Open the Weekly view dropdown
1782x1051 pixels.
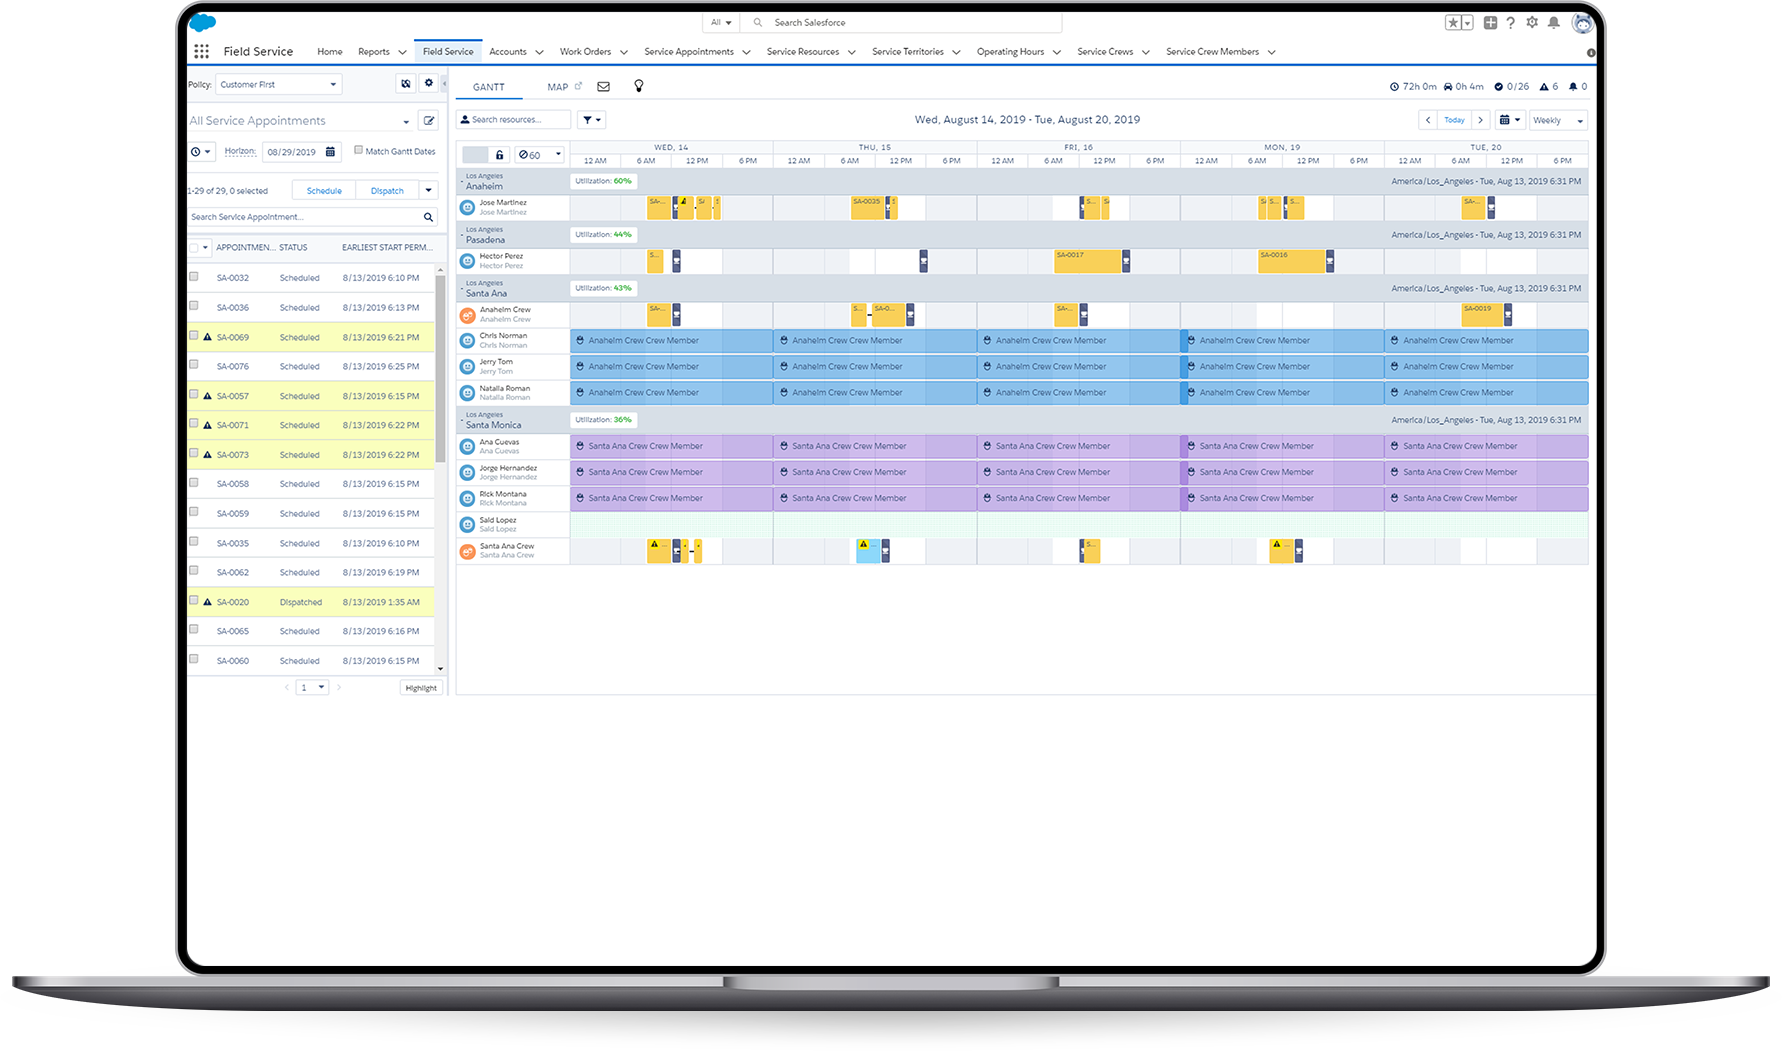tap(1559, 120)
